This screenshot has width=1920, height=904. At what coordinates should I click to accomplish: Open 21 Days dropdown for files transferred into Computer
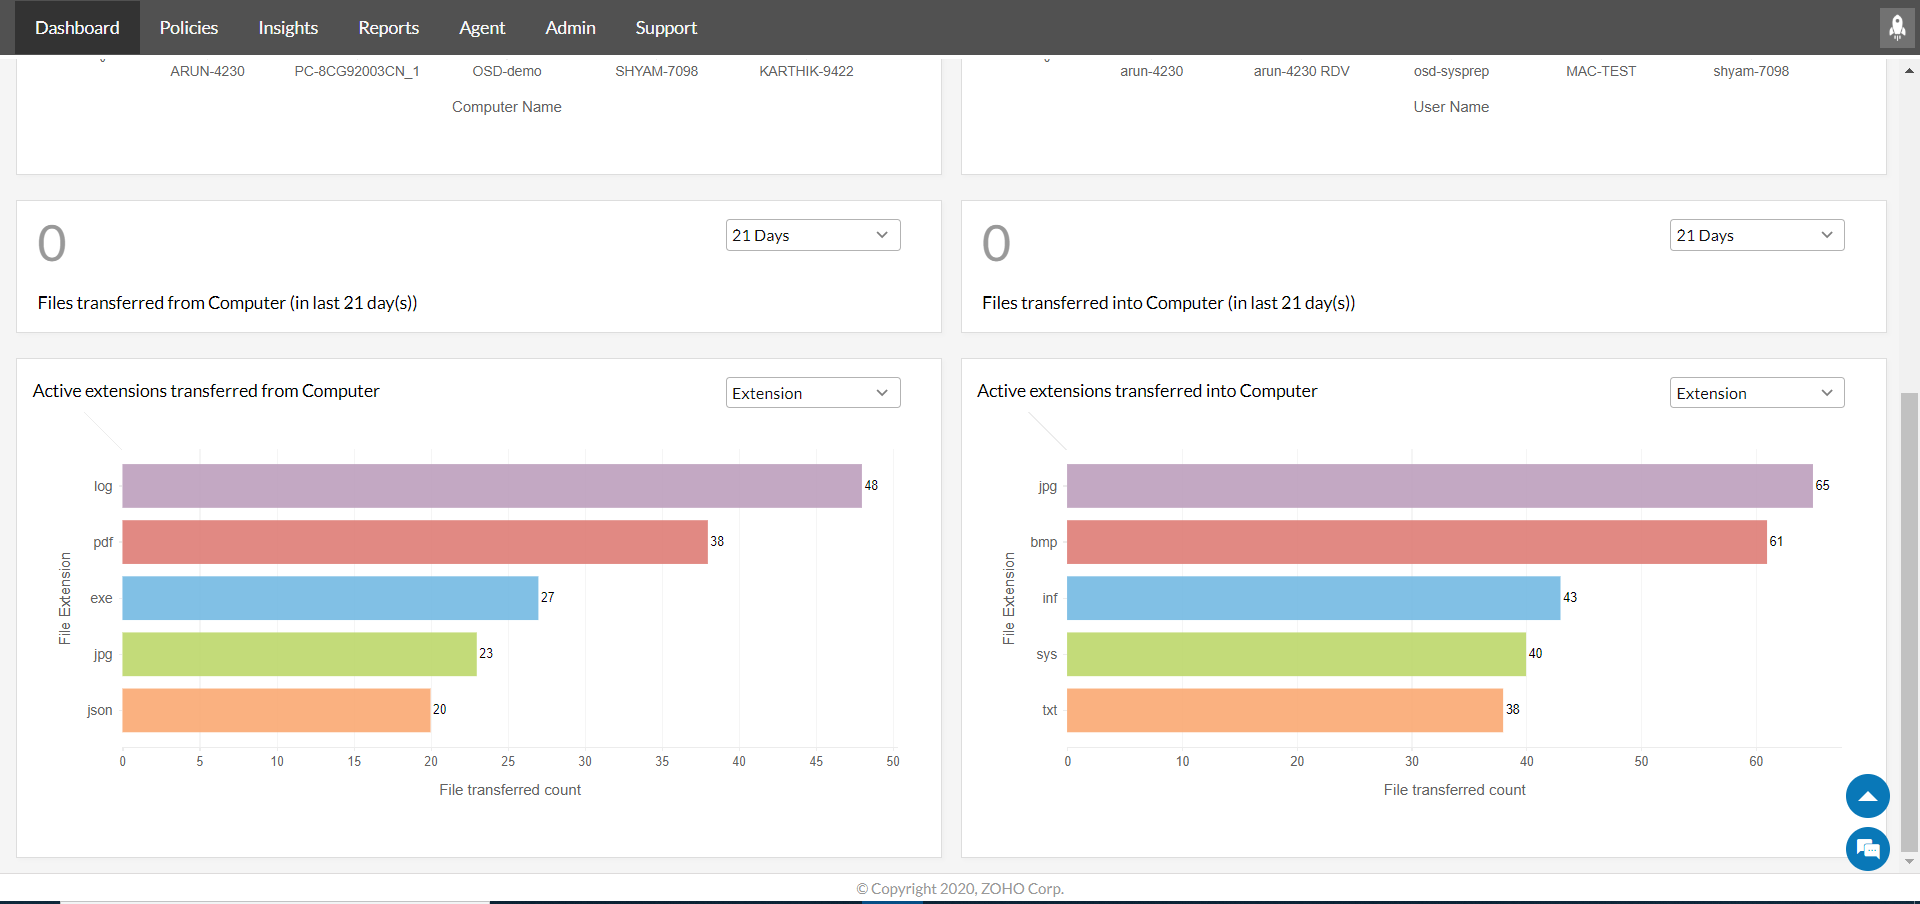(x=1757, y=235)
